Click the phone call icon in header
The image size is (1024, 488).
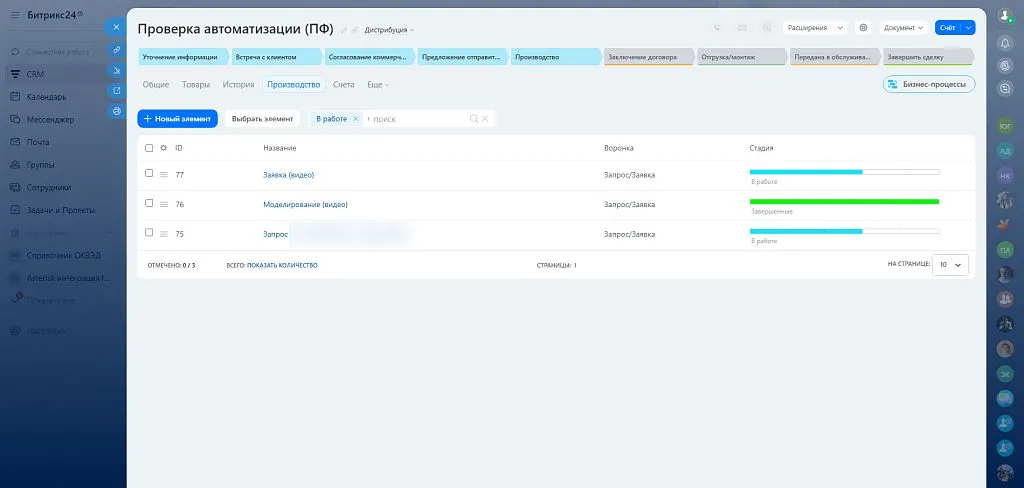tap(716, 27)
